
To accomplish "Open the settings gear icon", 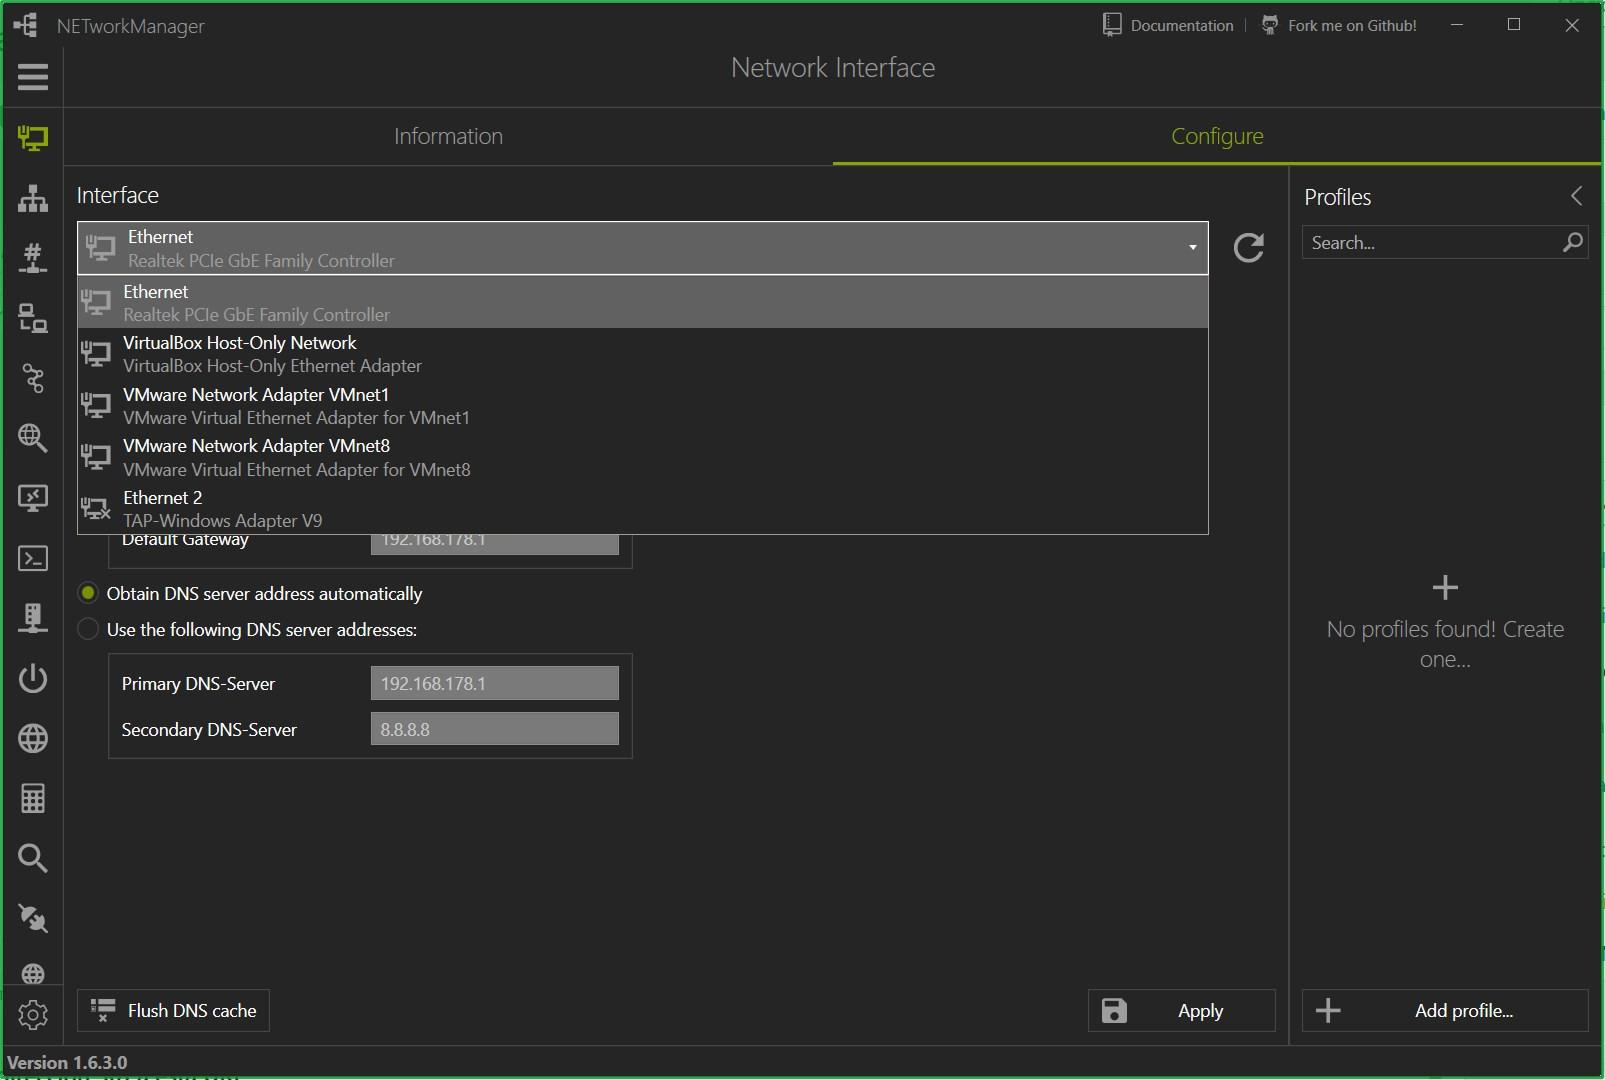I will coord(32,1014).
